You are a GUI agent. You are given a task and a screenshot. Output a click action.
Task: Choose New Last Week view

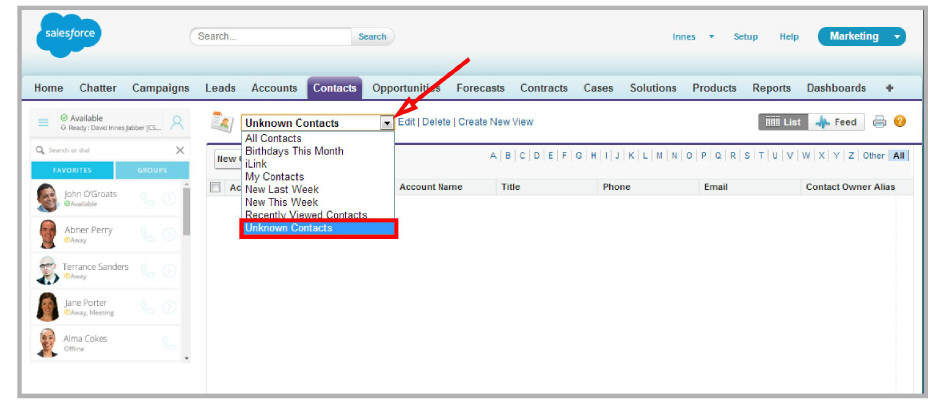pyautogui.click(x=281, y=189)
